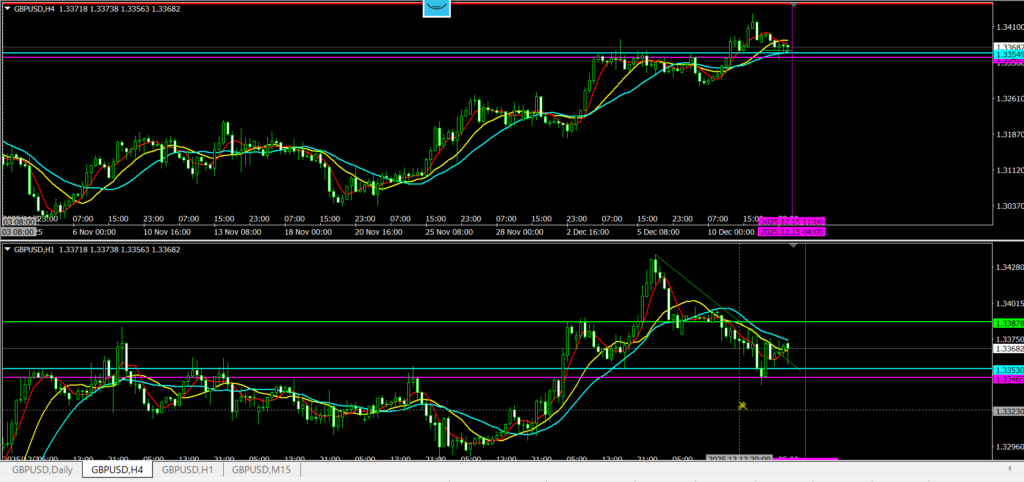Open the GBPUSD,H1 chart title arrow
1024x482 pixels.
[8, 248]
